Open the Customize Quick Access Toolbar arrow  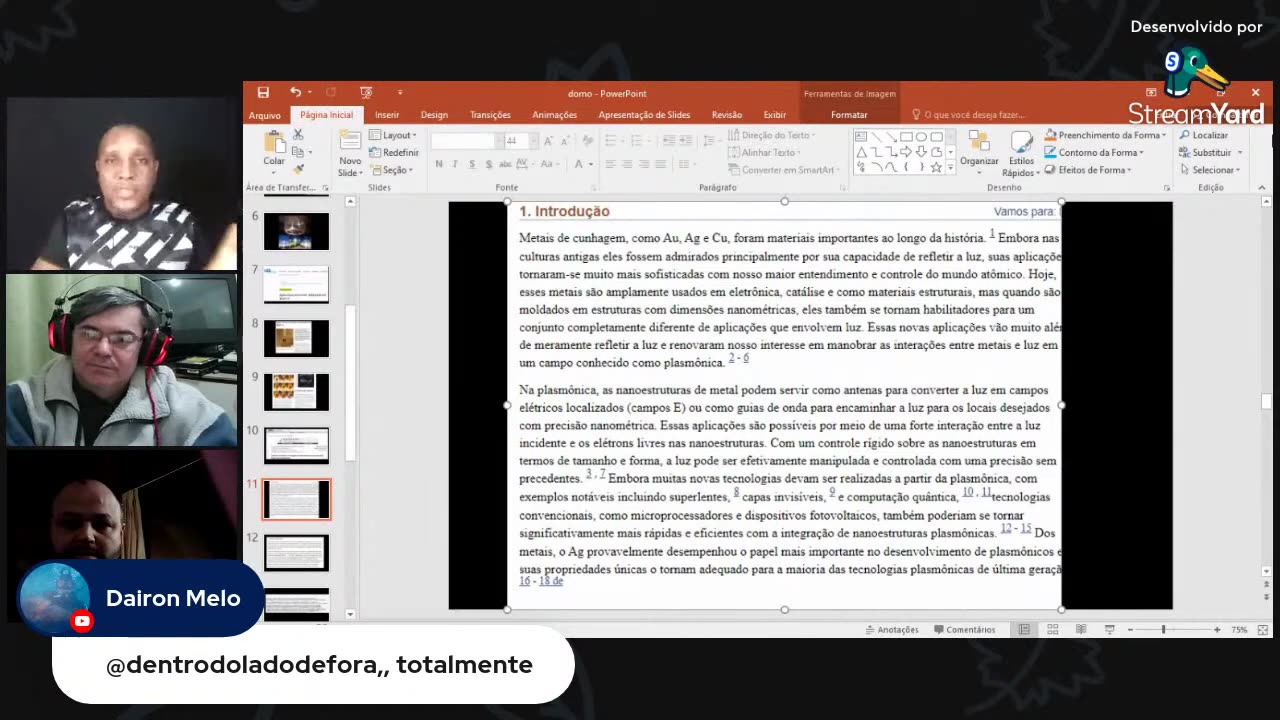400,93
